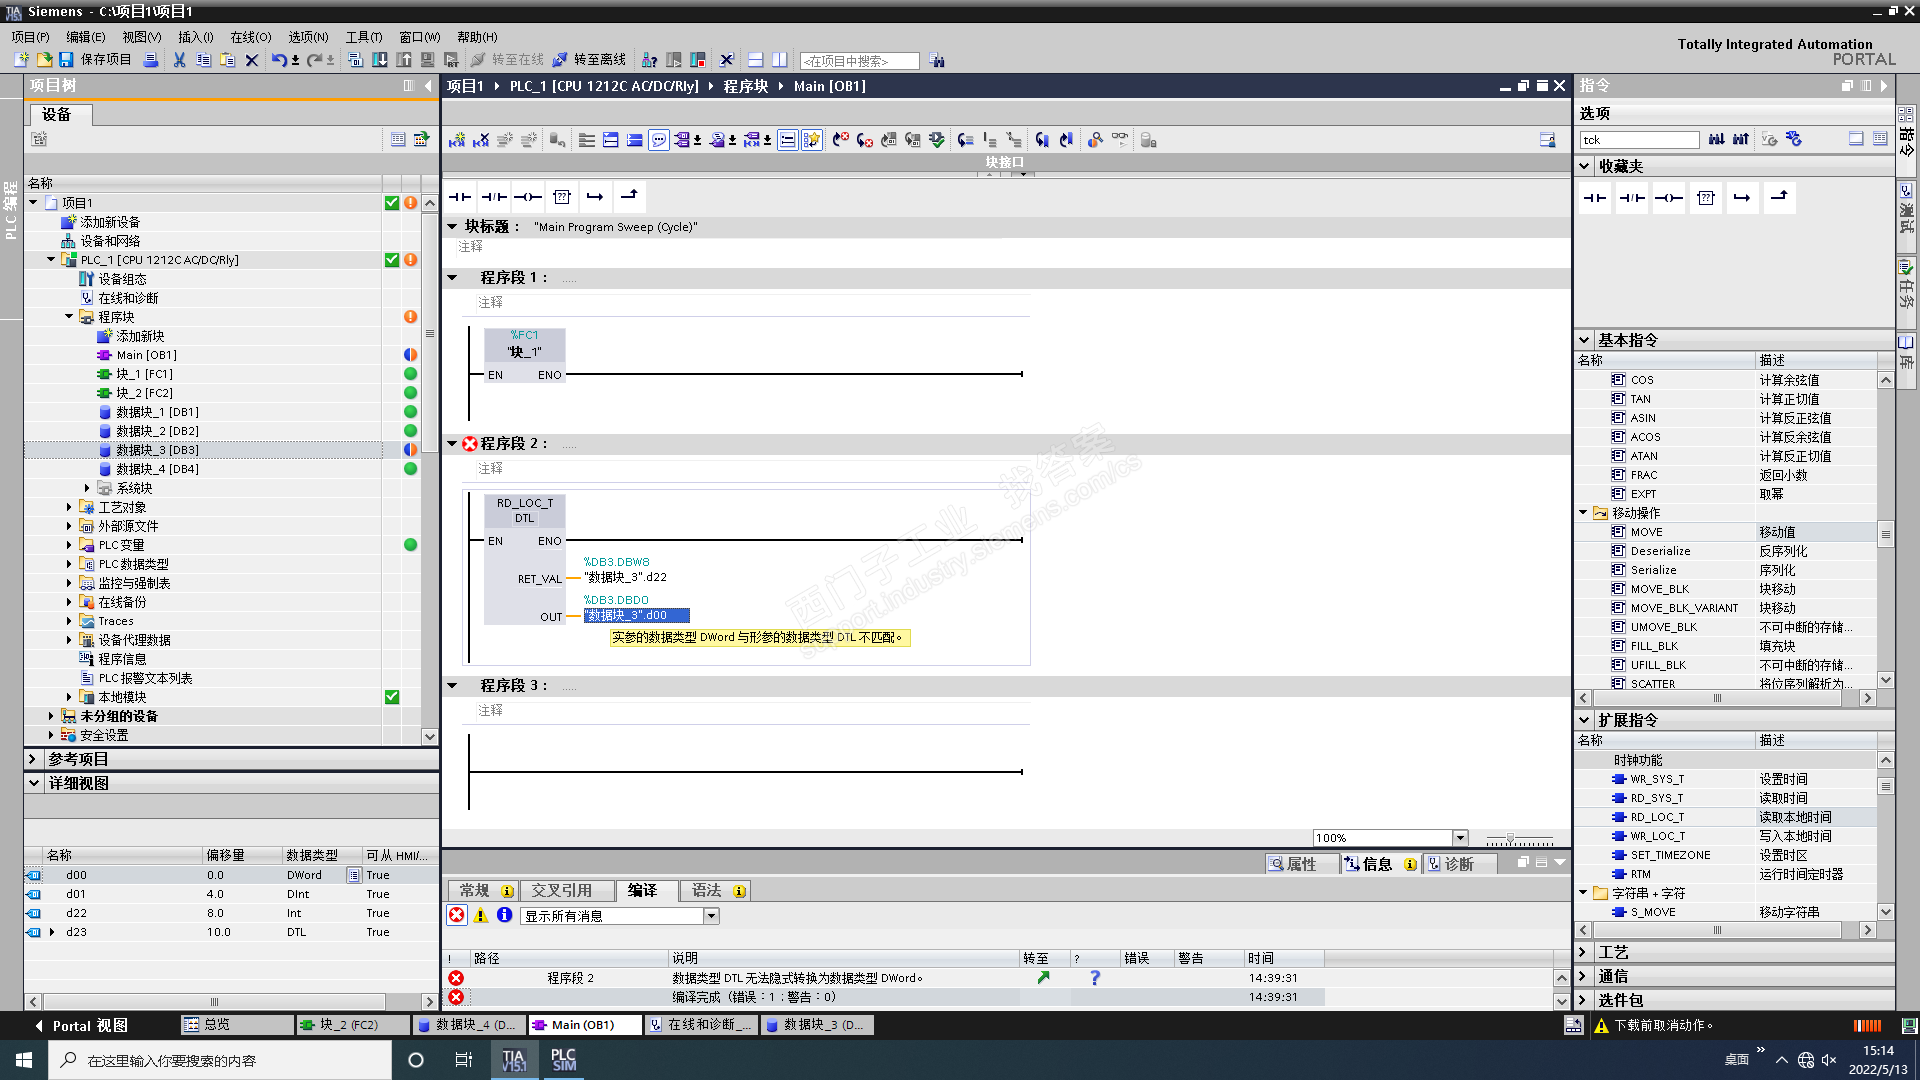Image resolution: width=1920 pixels, height=1080 pixels.
Task: Click the Print icon in toolbar
Action: click(x=151, y=60)
